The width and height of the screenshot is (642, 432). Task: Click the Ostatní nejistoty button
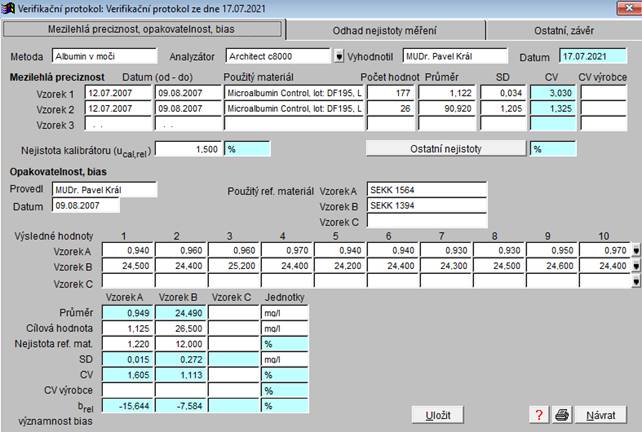pyautogui.click(x=446, y=148)
